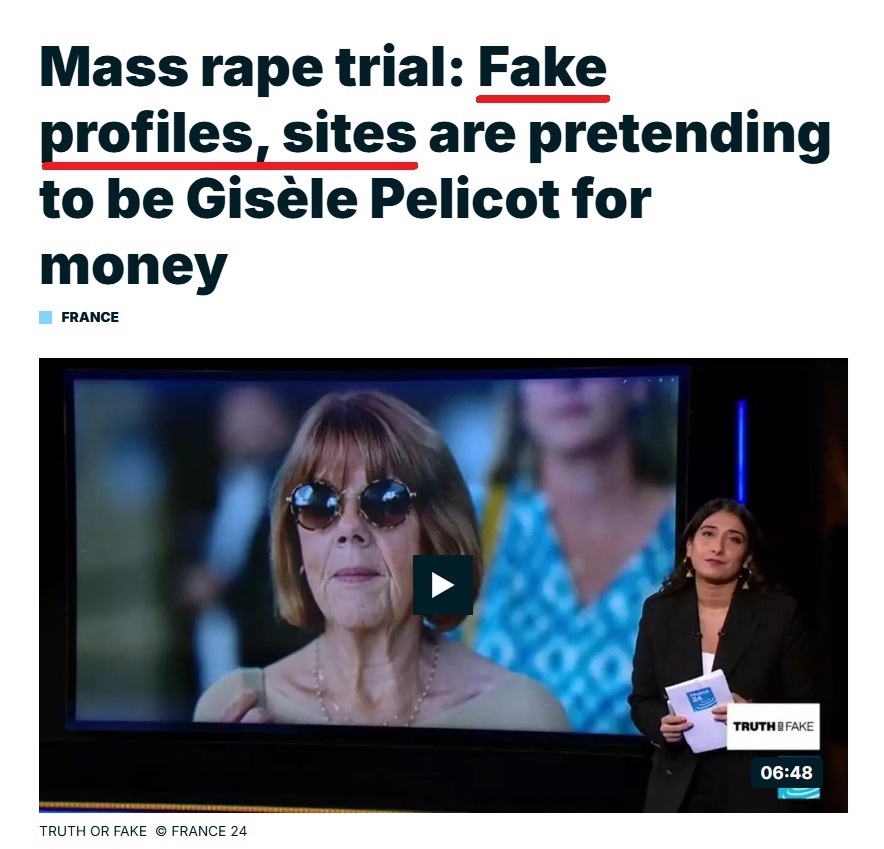The height and width of the screenshot is (849, 884).
Task: Click the "TRUTH OR FAKE" caption below video
Action: point(93,831)
